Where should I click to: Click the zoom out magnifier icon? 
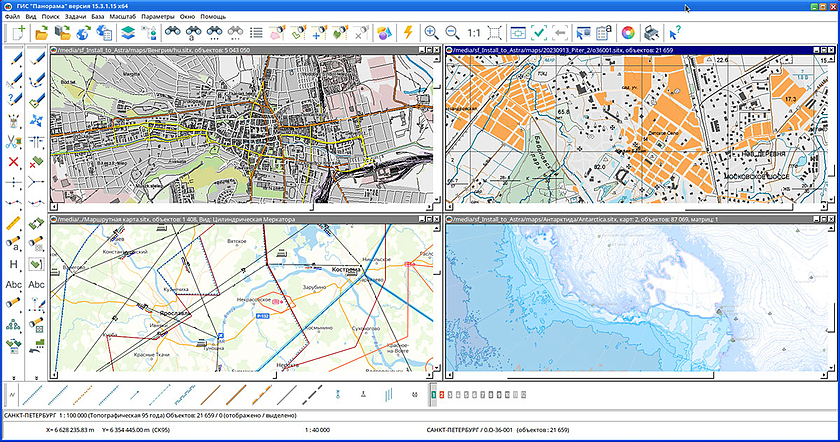tap(453, 34)
